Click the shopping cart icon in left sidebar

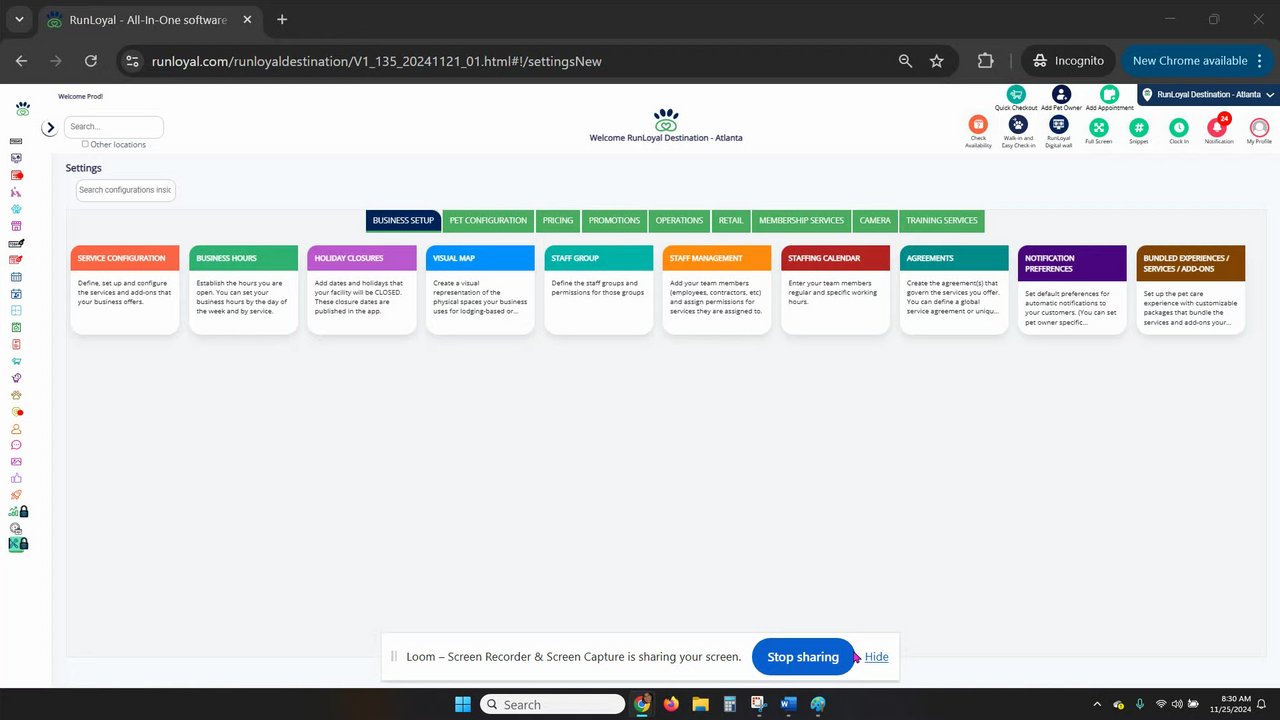(x=16, y=361)
